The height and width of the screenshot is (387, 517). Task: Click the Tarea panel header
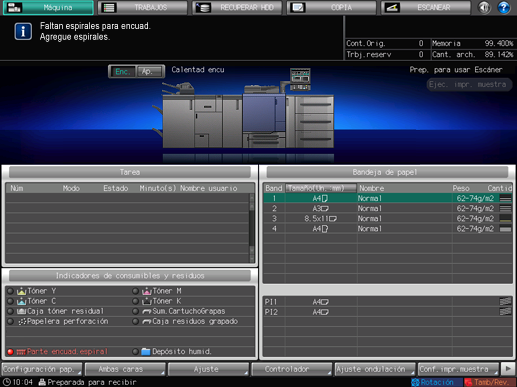click(x=130, y=172)
